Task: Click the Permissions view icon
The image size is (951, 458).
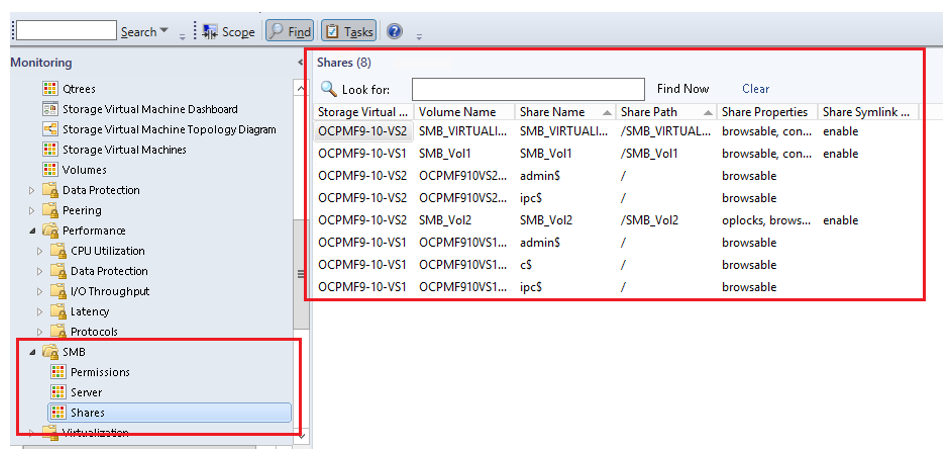Action: (58, 372)
